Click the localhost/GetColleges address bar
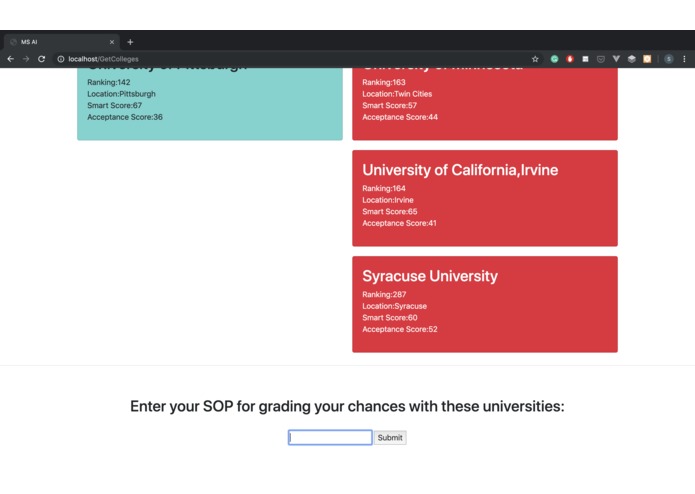Viewport: 695px width, 494px height. coord(297,59)
